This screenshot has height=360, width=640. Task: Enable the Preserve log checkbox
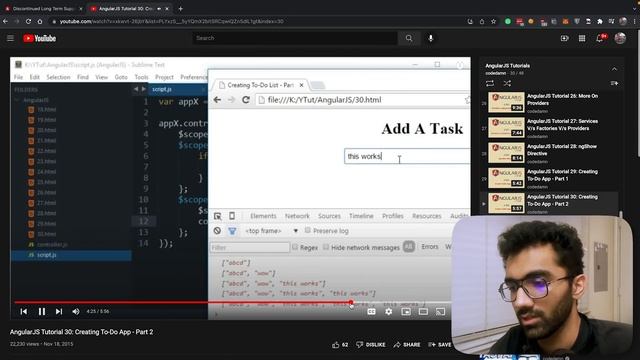(x=308, y=231)
